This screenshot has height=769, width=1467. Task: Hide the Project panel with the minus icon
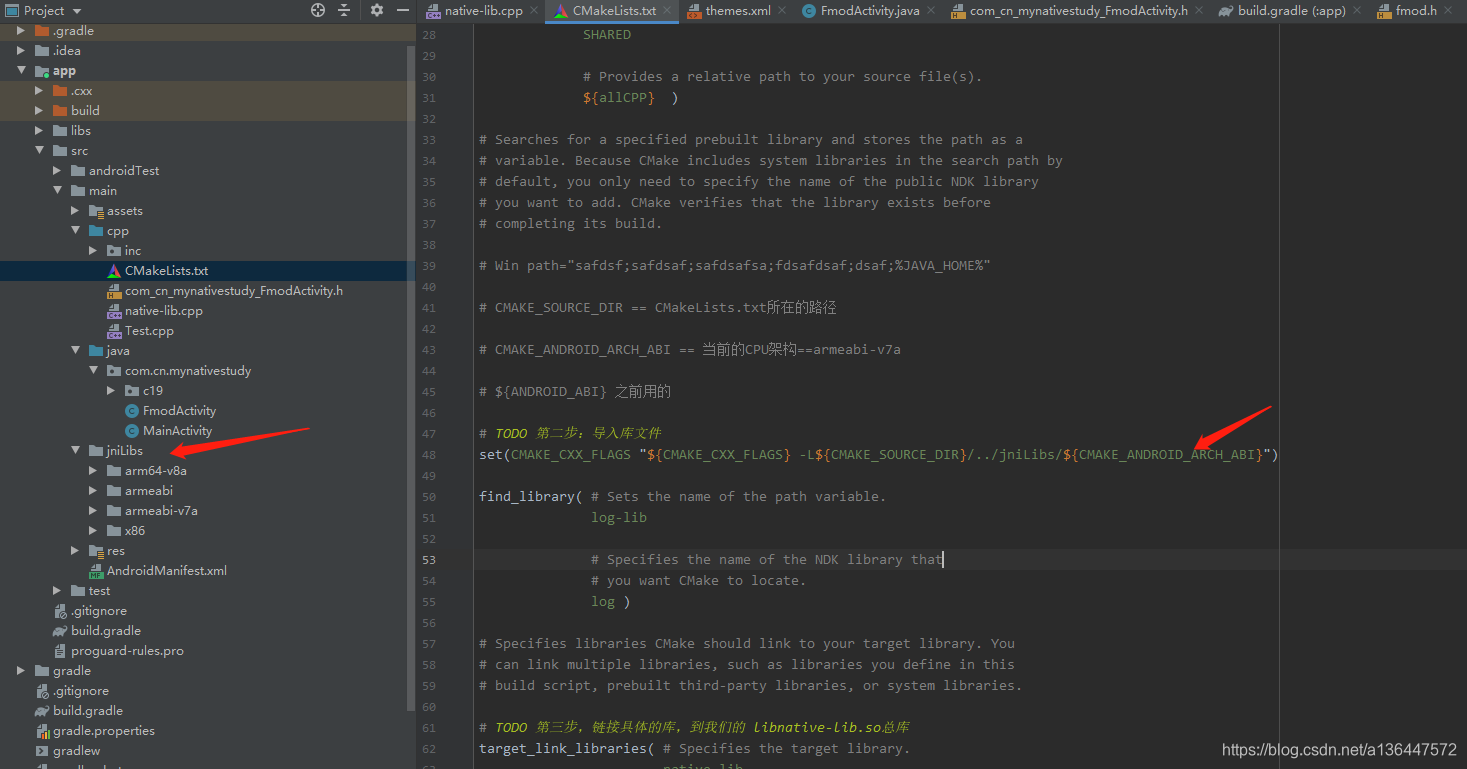pyautogui.click(x=402, y=10)
